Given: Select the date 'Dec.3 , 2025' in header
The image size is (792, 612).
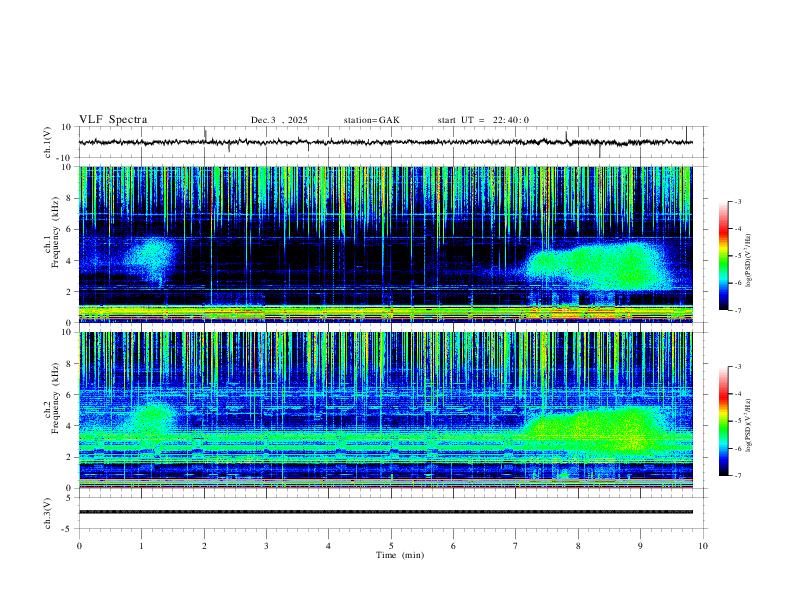Looking at the screenshot, I should pos(279,120).
